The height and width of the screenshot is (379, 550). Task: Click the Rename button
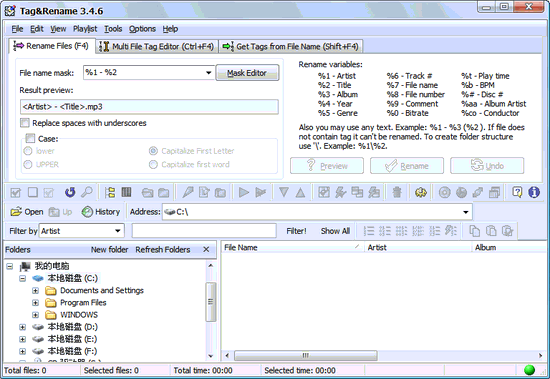[x=407, y=166]
